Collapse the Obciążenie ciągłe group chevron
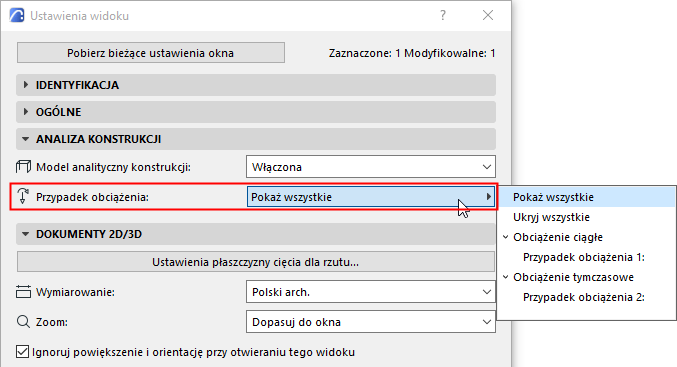The image size is (677, 367). pyautogui.click(x=506, y=237)
